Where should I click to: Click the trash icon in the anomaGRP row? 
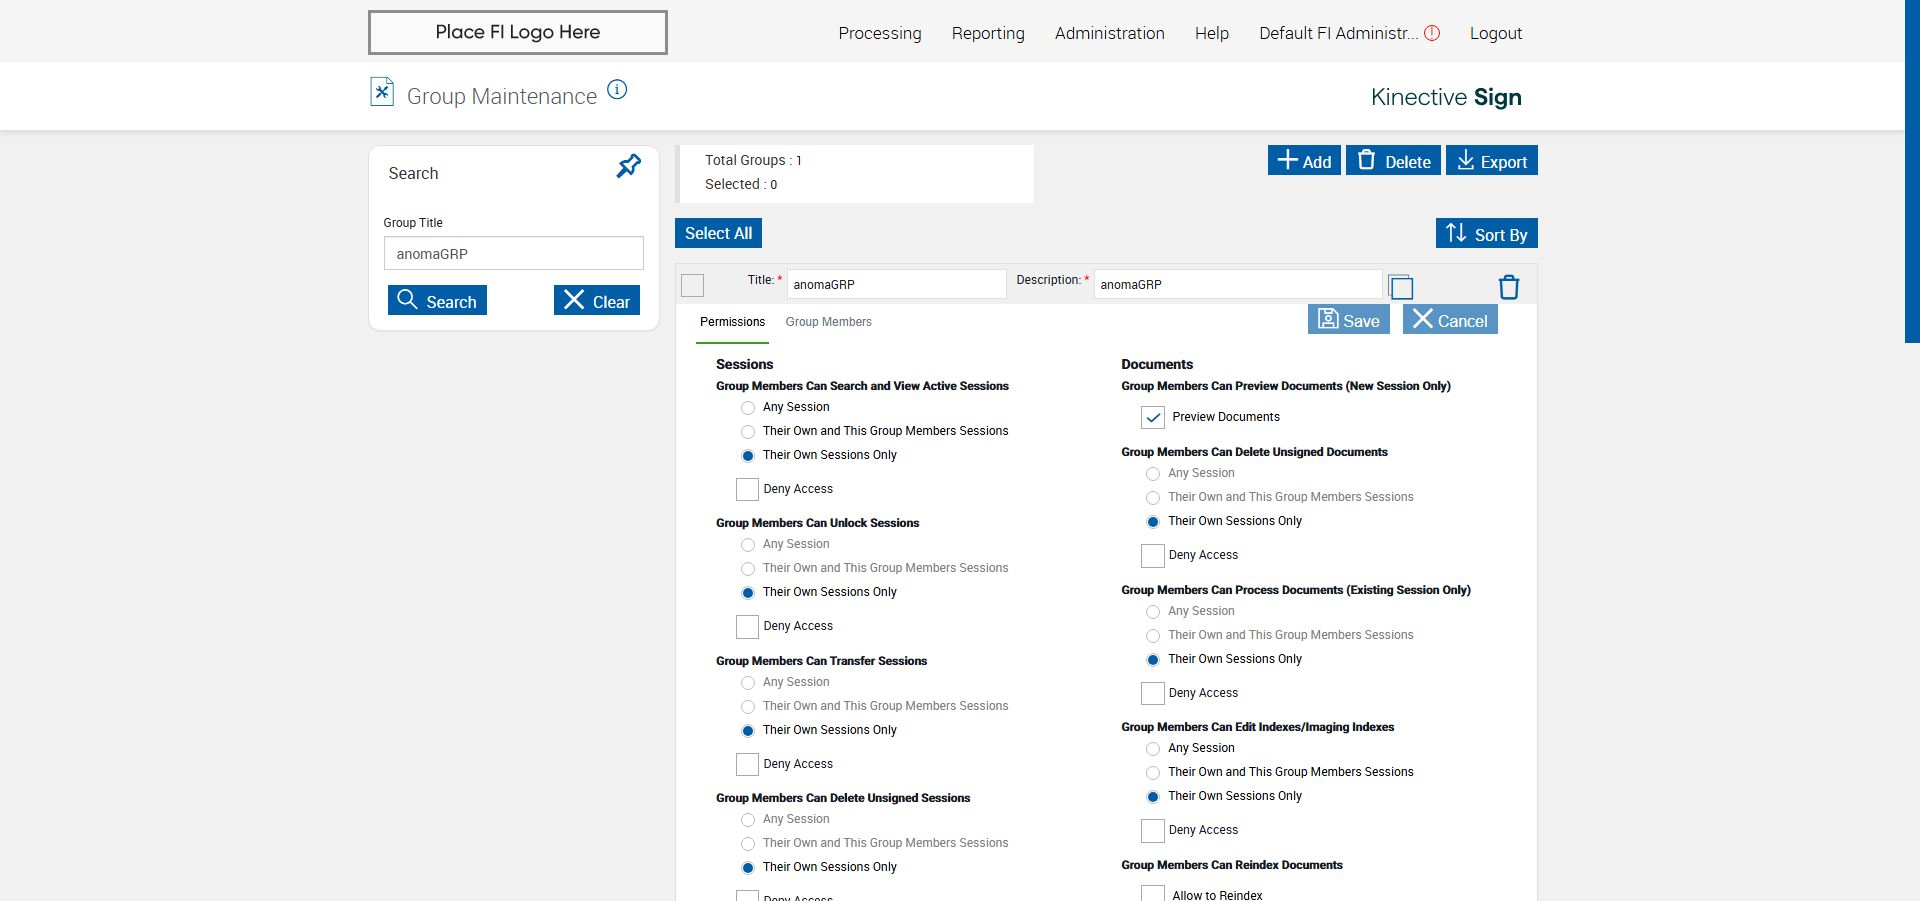click(x=1509, y=288)
